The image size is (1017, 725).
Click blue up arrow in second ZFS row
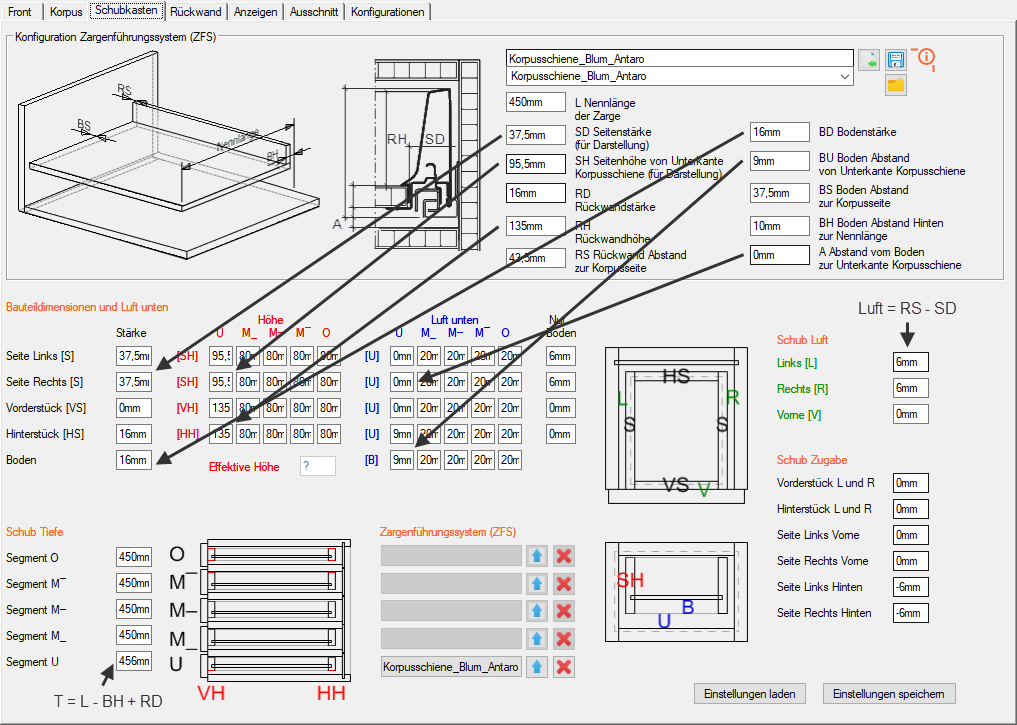point(536,584)
